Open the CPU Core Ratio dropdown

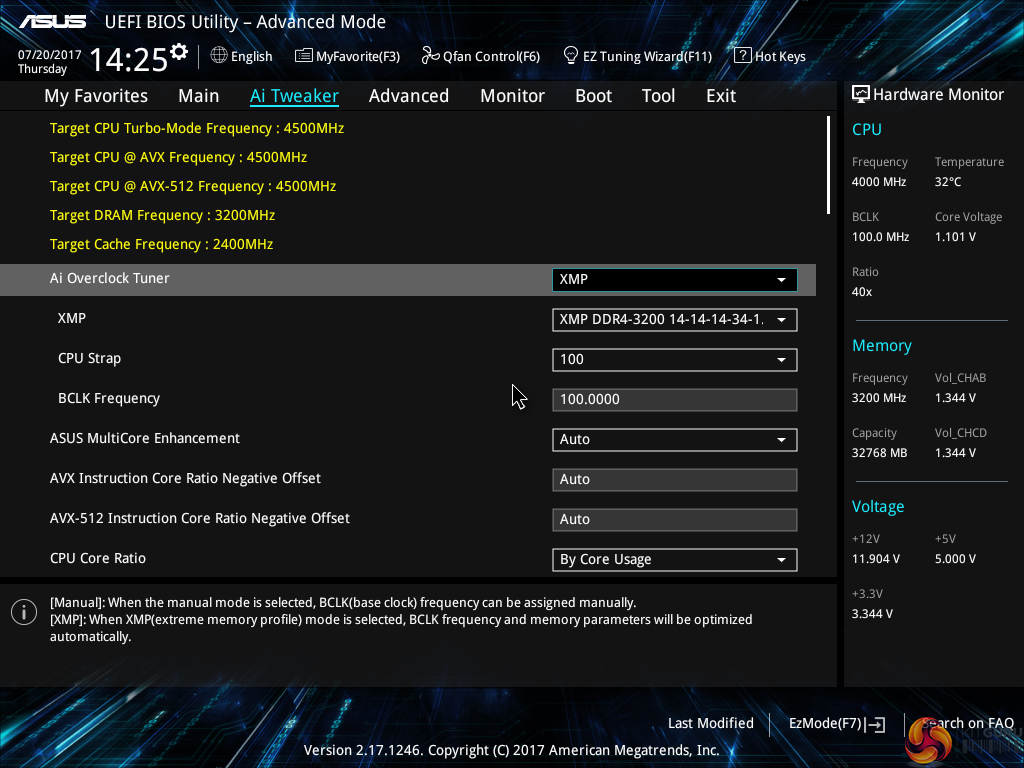(x=674, y=560)
